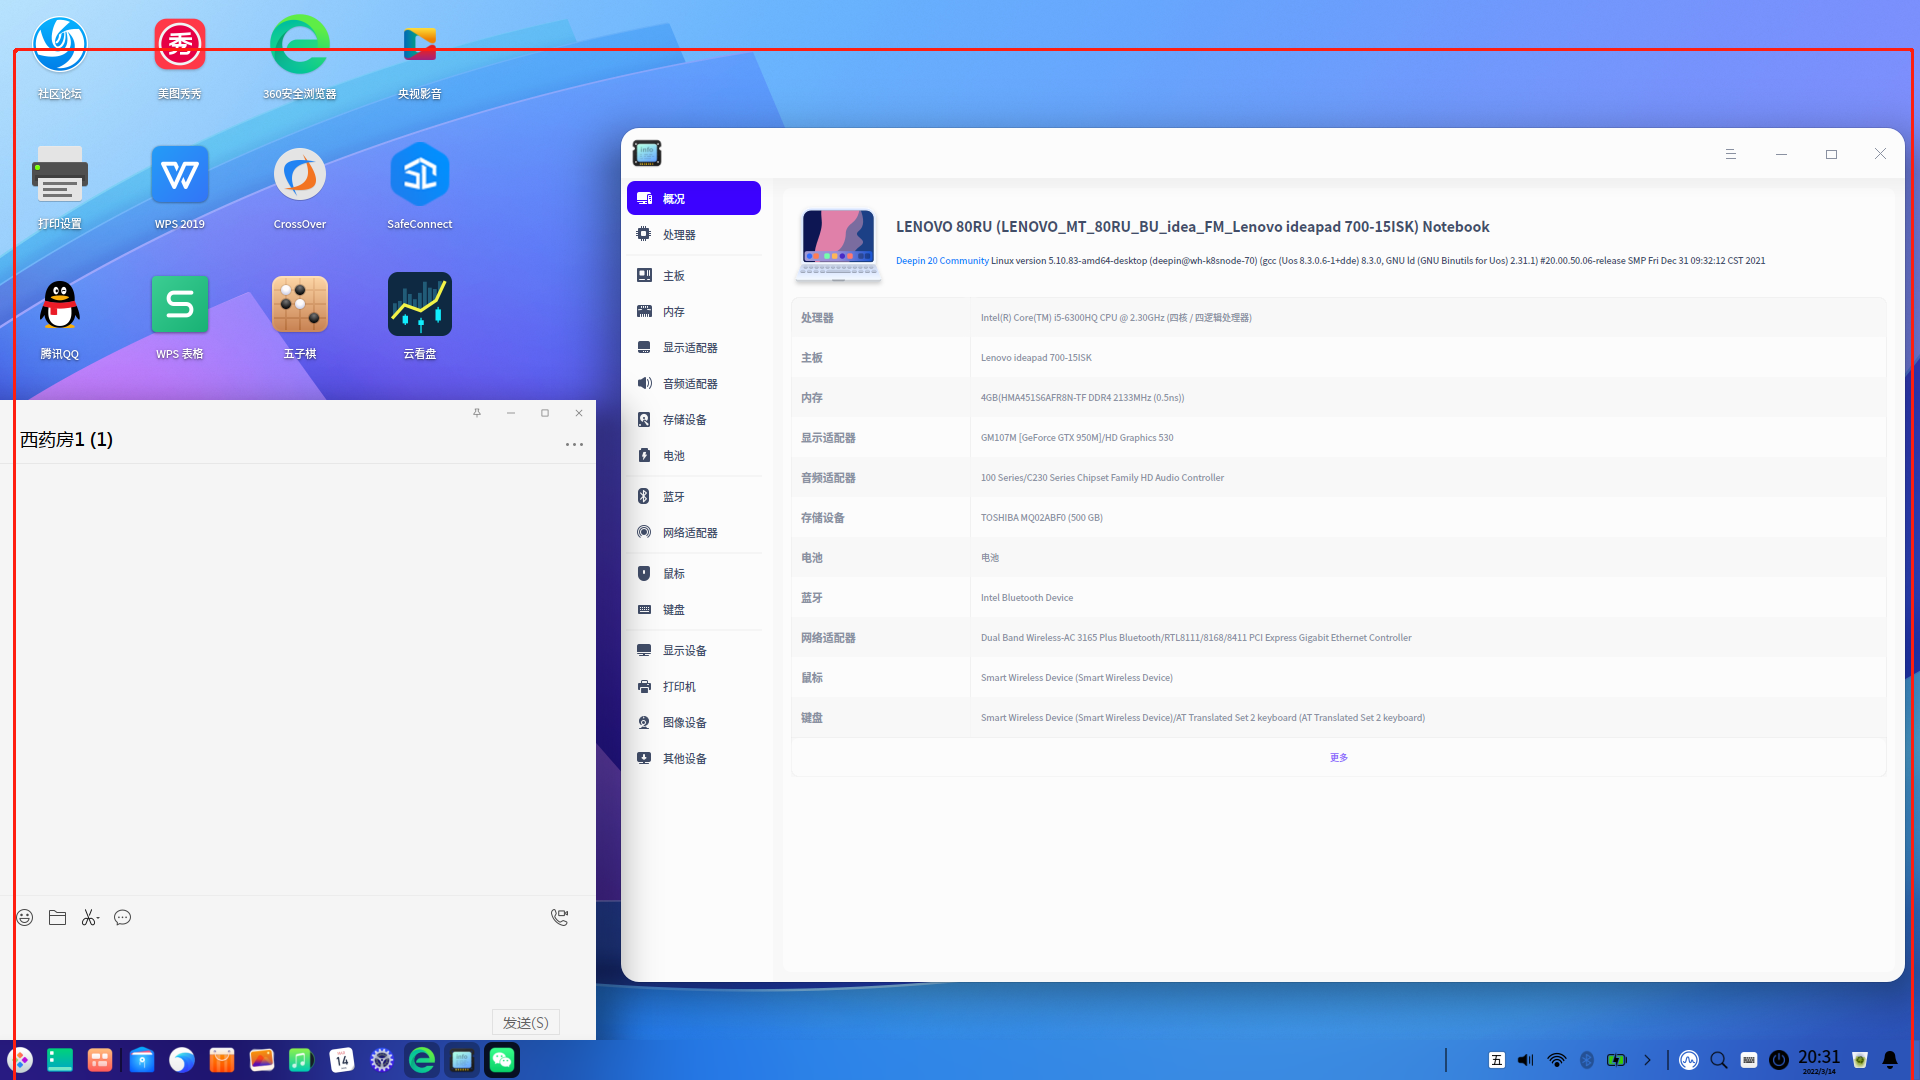The height and width of the screenshot is (1080, 1920).
Task: Open the file folder icon in chat
Action: click(x=57, y=917)
